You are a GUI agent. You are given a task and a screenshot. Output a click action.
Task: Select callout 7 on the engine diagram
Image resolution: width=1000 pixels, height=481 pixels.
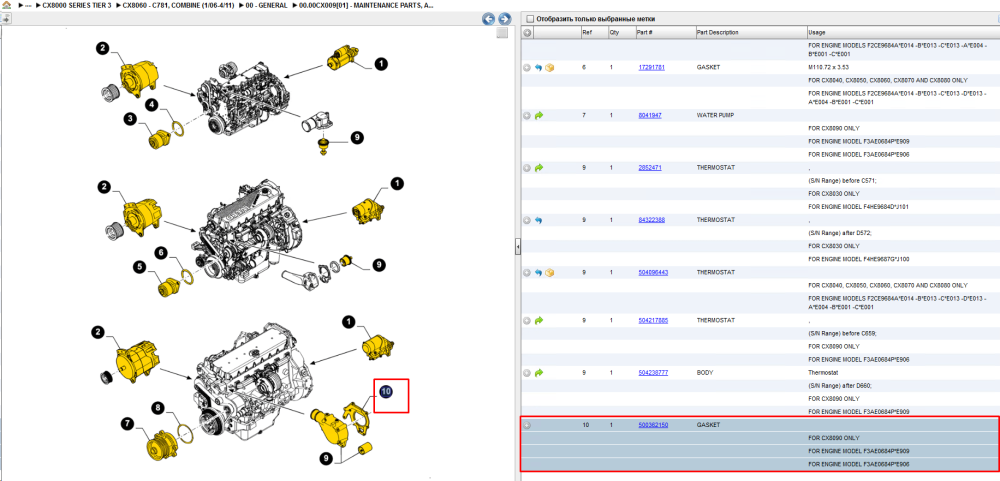point(128,422)
